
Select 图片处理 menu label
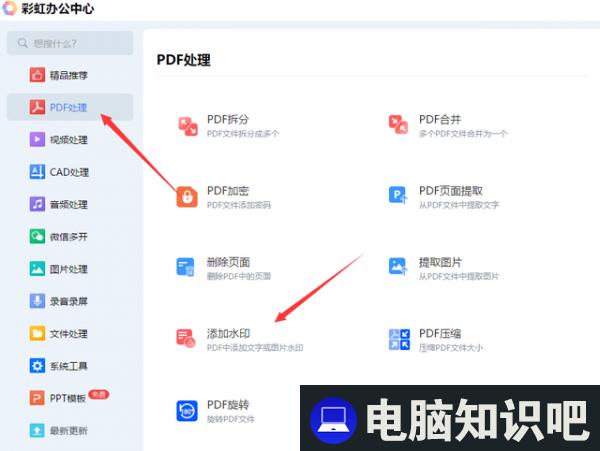click(x=69, y=269)
